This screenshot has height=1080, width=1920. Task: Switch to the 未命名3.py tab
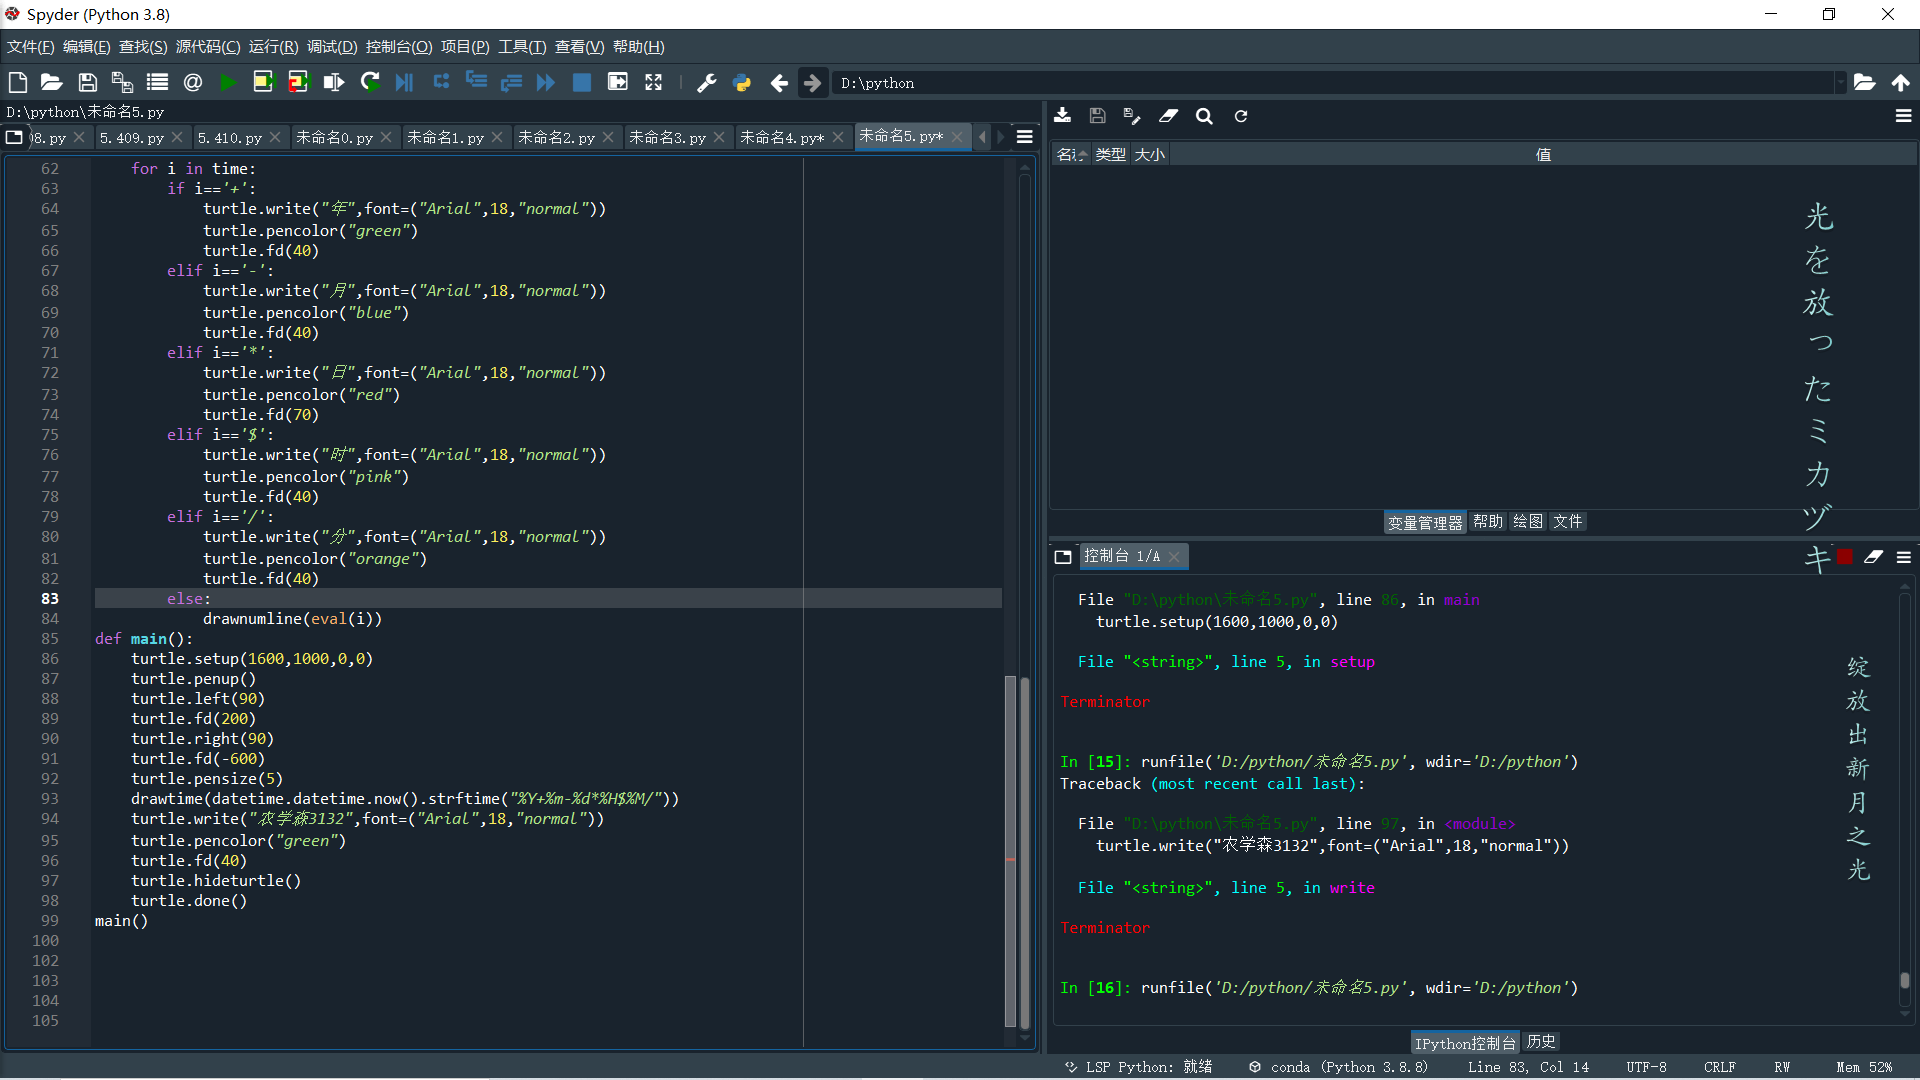tap(667, 137)
